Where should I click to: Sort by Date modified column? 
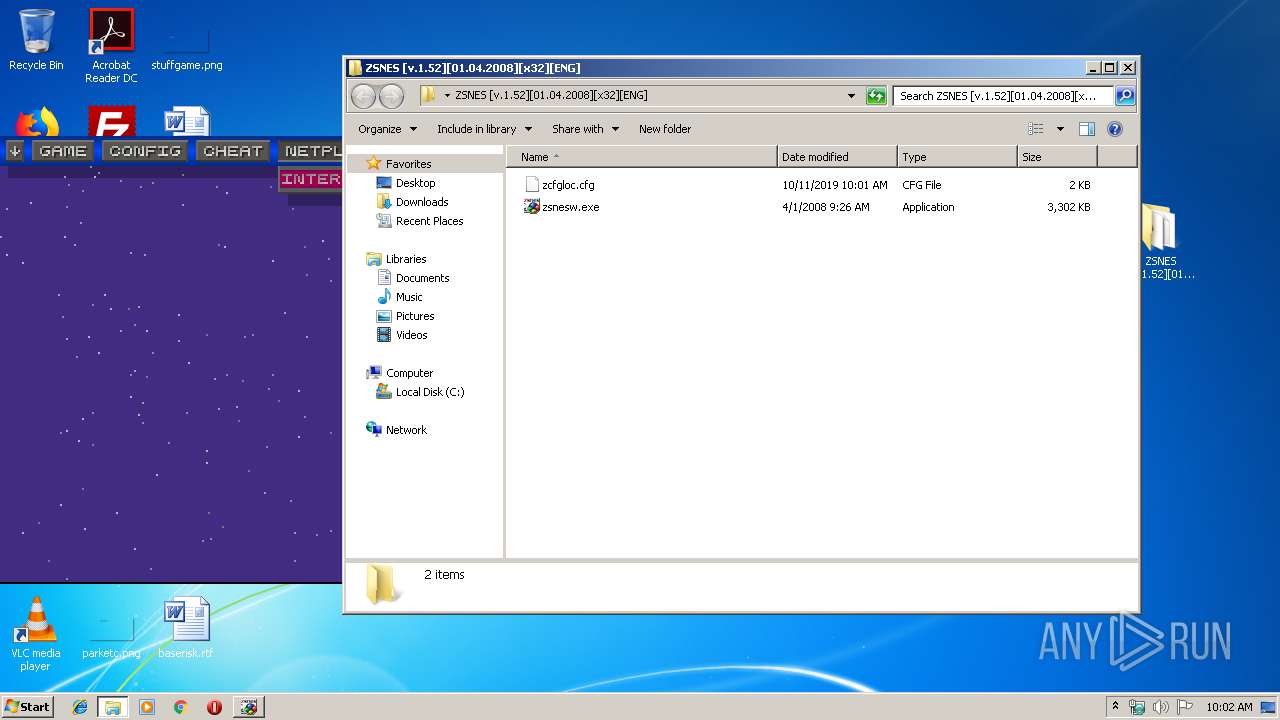pyautogui.click(x=837, y=157)
